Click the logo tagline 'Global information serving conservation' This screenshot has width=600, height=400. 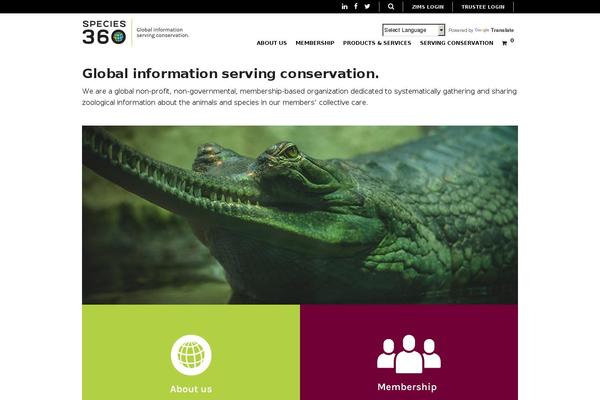click(163, 33)
